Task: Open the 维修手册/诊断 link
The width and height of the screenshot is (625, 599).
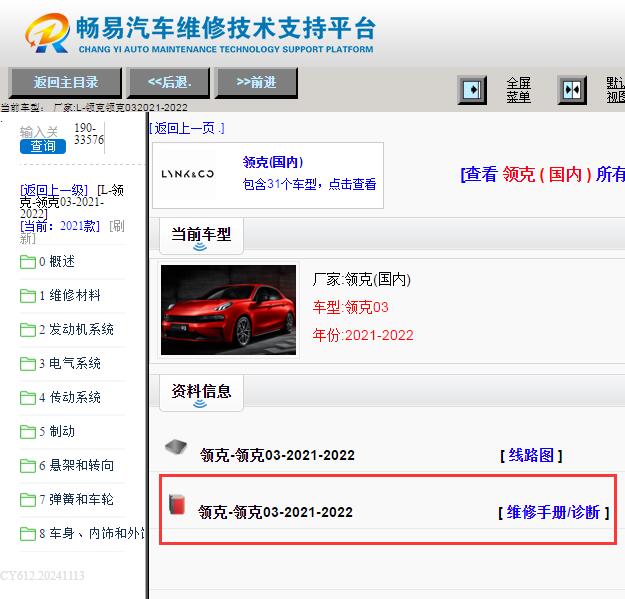Action: pos(553,512)
